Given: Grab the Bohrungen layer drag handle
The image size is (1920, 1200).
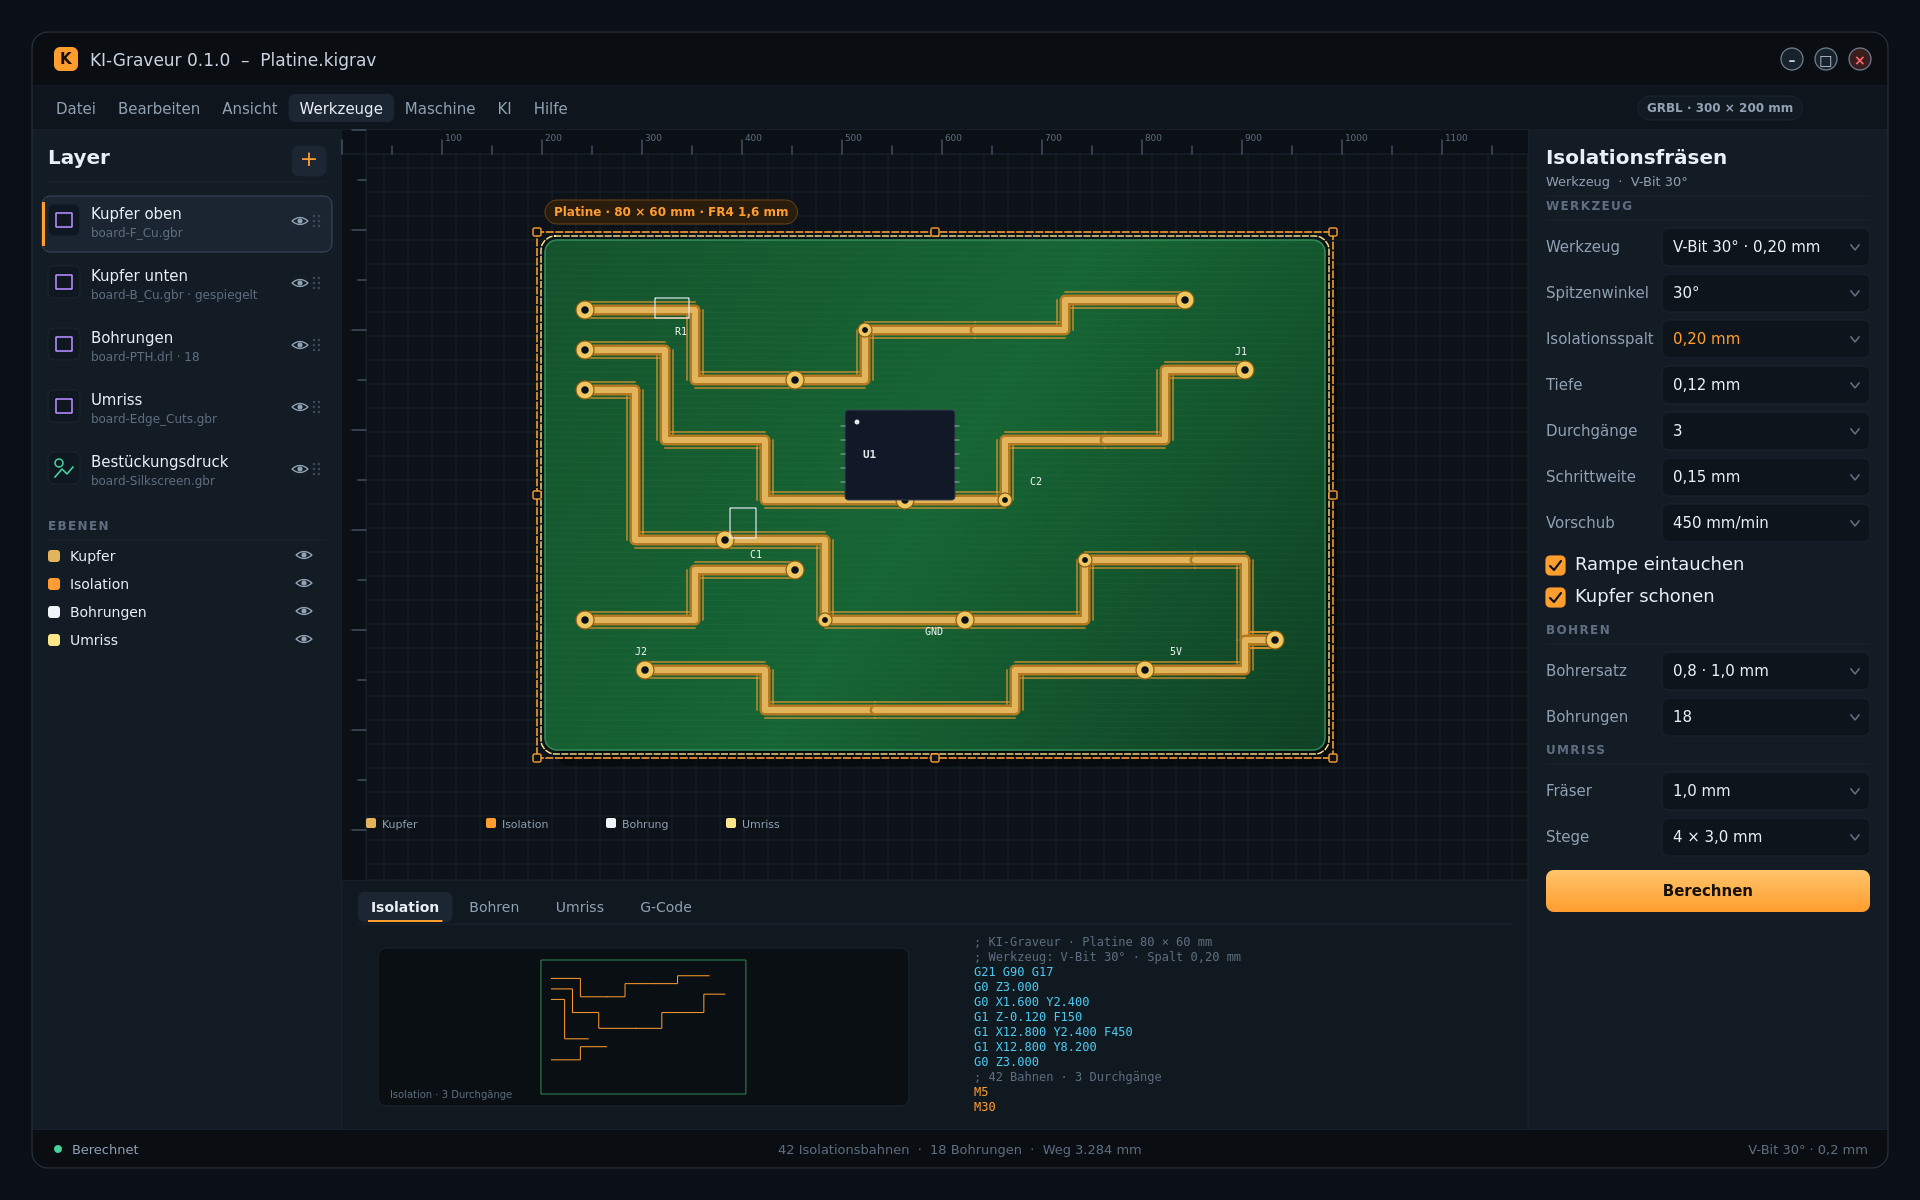Looking at the screenshot, I should point(317,346).
